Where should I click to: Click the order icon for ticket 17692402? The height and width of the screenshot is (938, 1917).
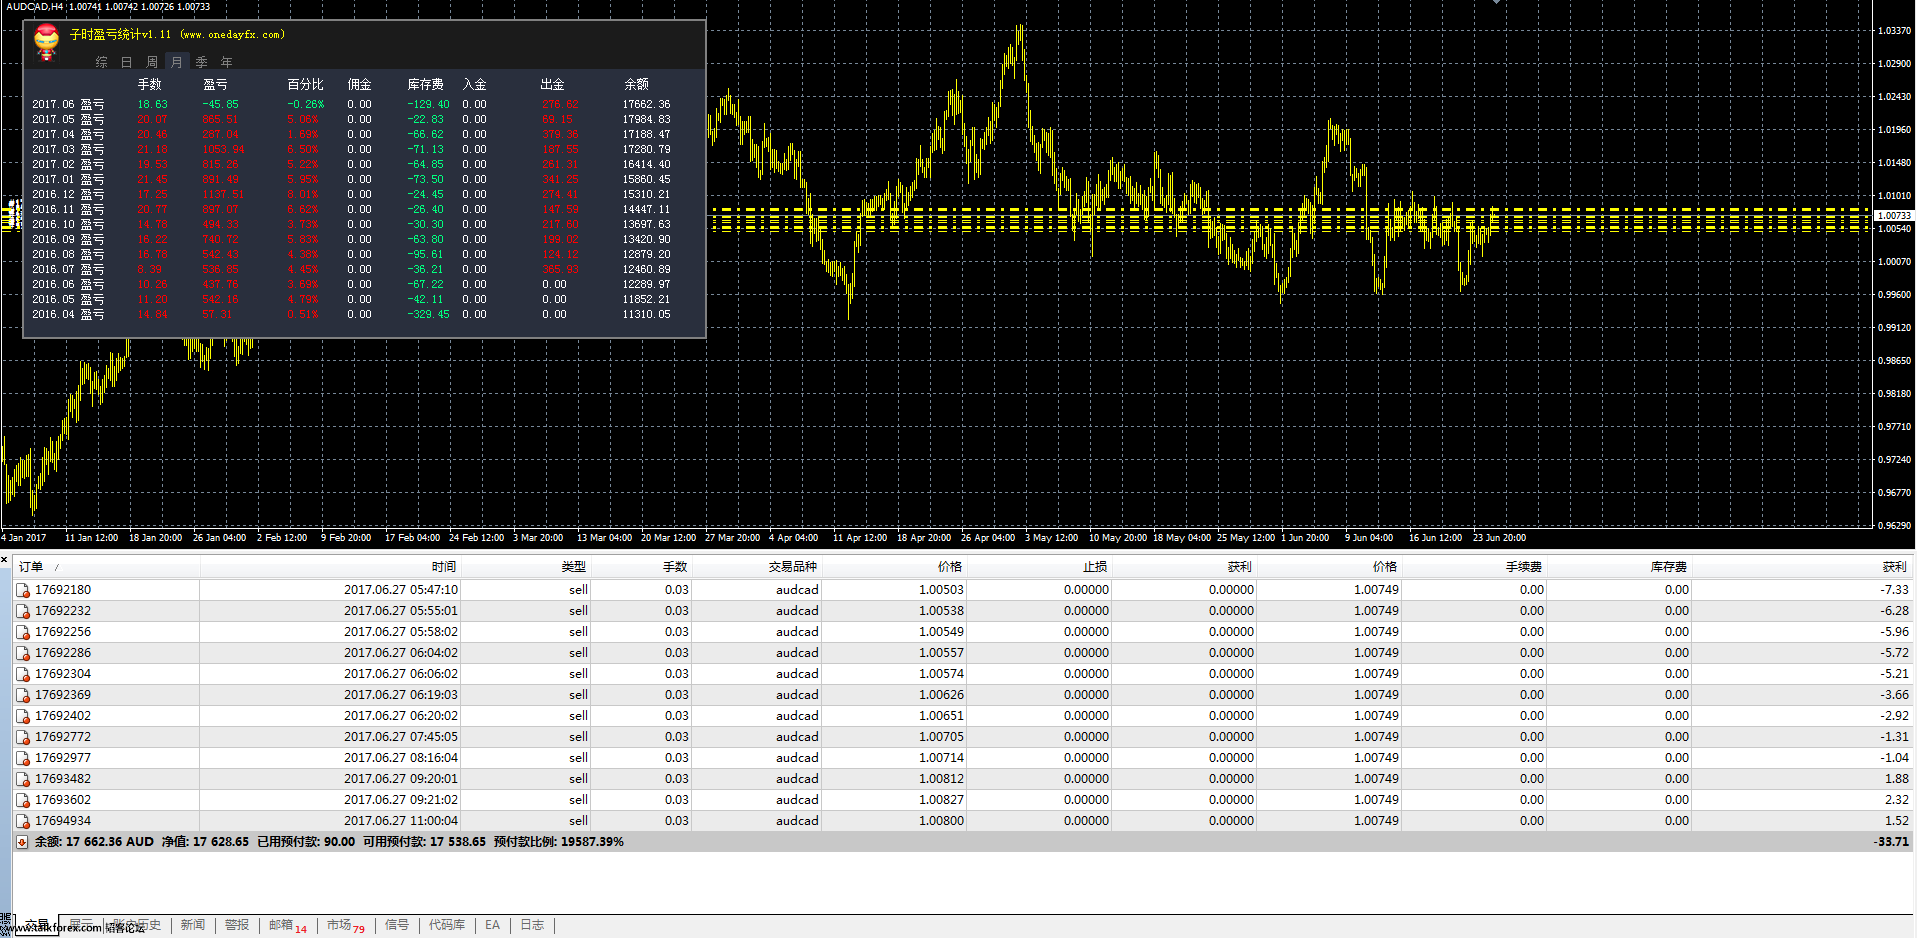pos(23,716)
